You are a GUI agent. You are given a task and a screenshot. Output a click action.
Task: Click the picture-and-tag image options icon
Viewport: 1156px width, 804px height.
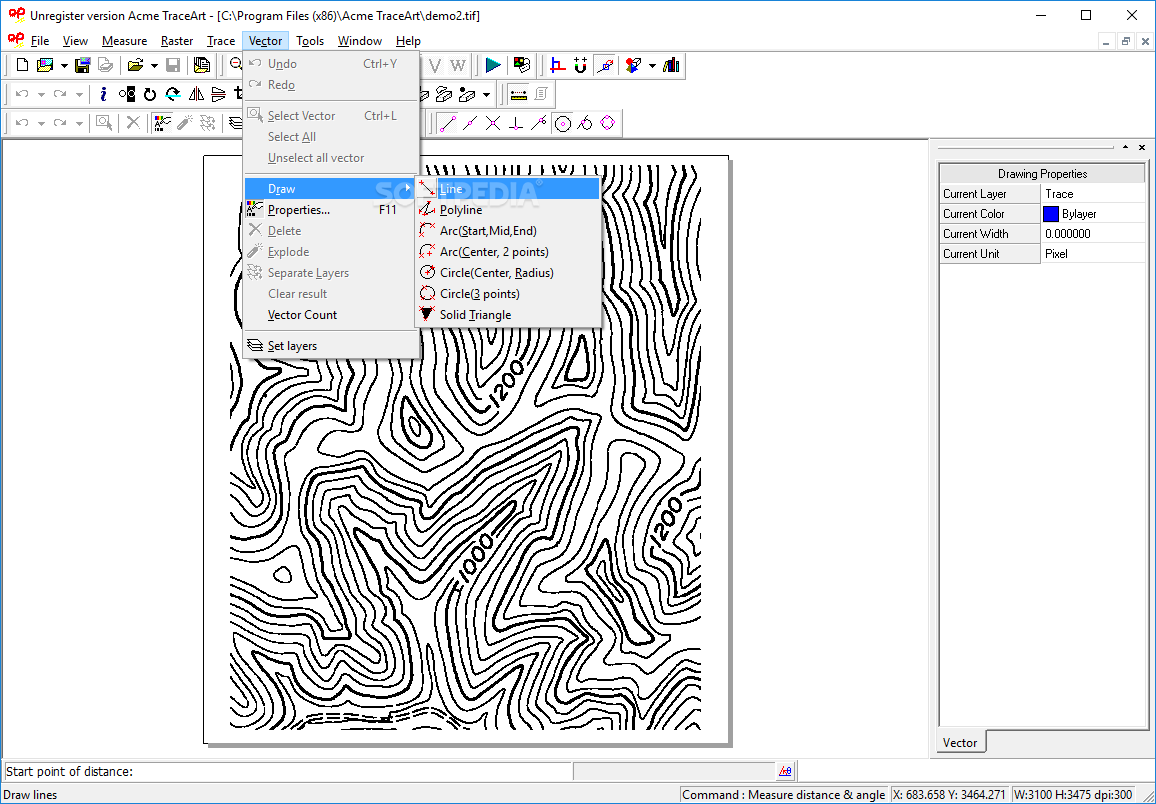(x=522, y=66)
